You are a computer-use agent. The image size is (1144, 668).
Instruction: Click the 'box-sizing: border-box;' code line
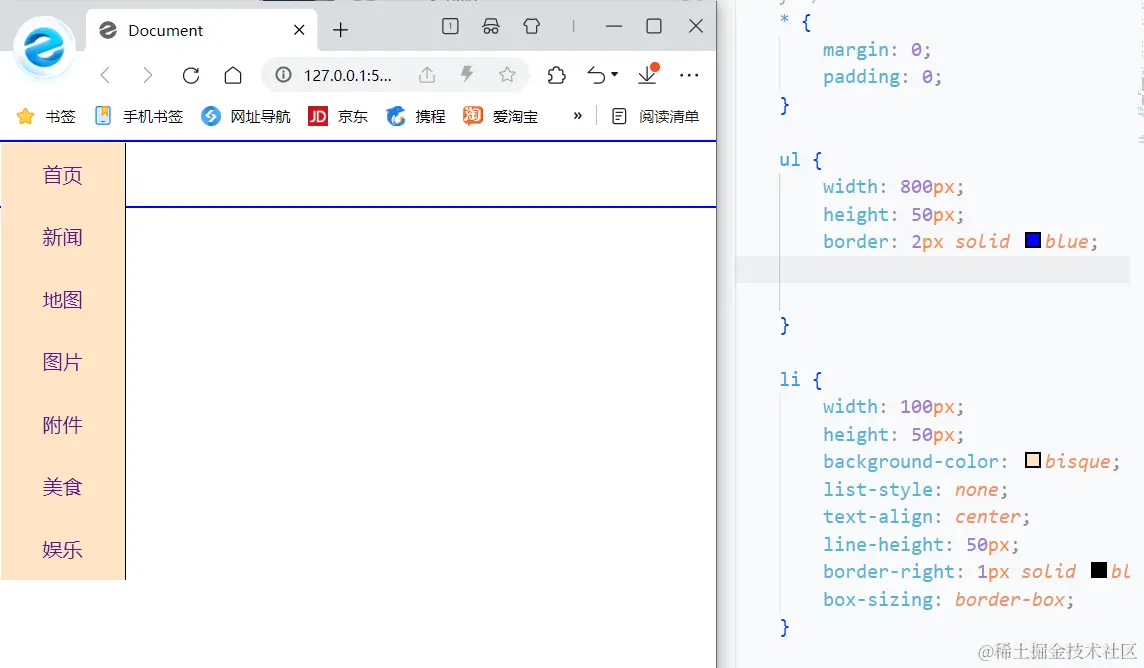[948, 599]
